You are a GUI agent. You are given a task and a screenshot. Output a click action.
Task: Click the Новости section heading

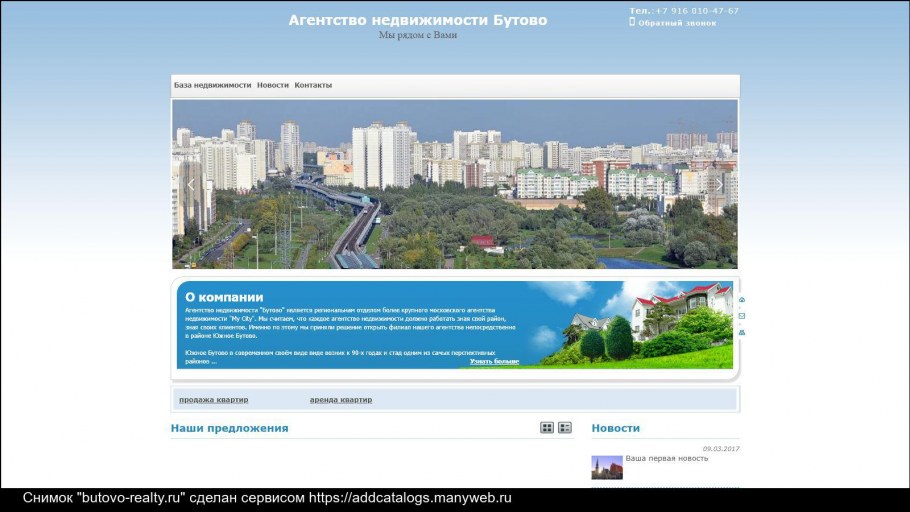(x=616, y=428)
